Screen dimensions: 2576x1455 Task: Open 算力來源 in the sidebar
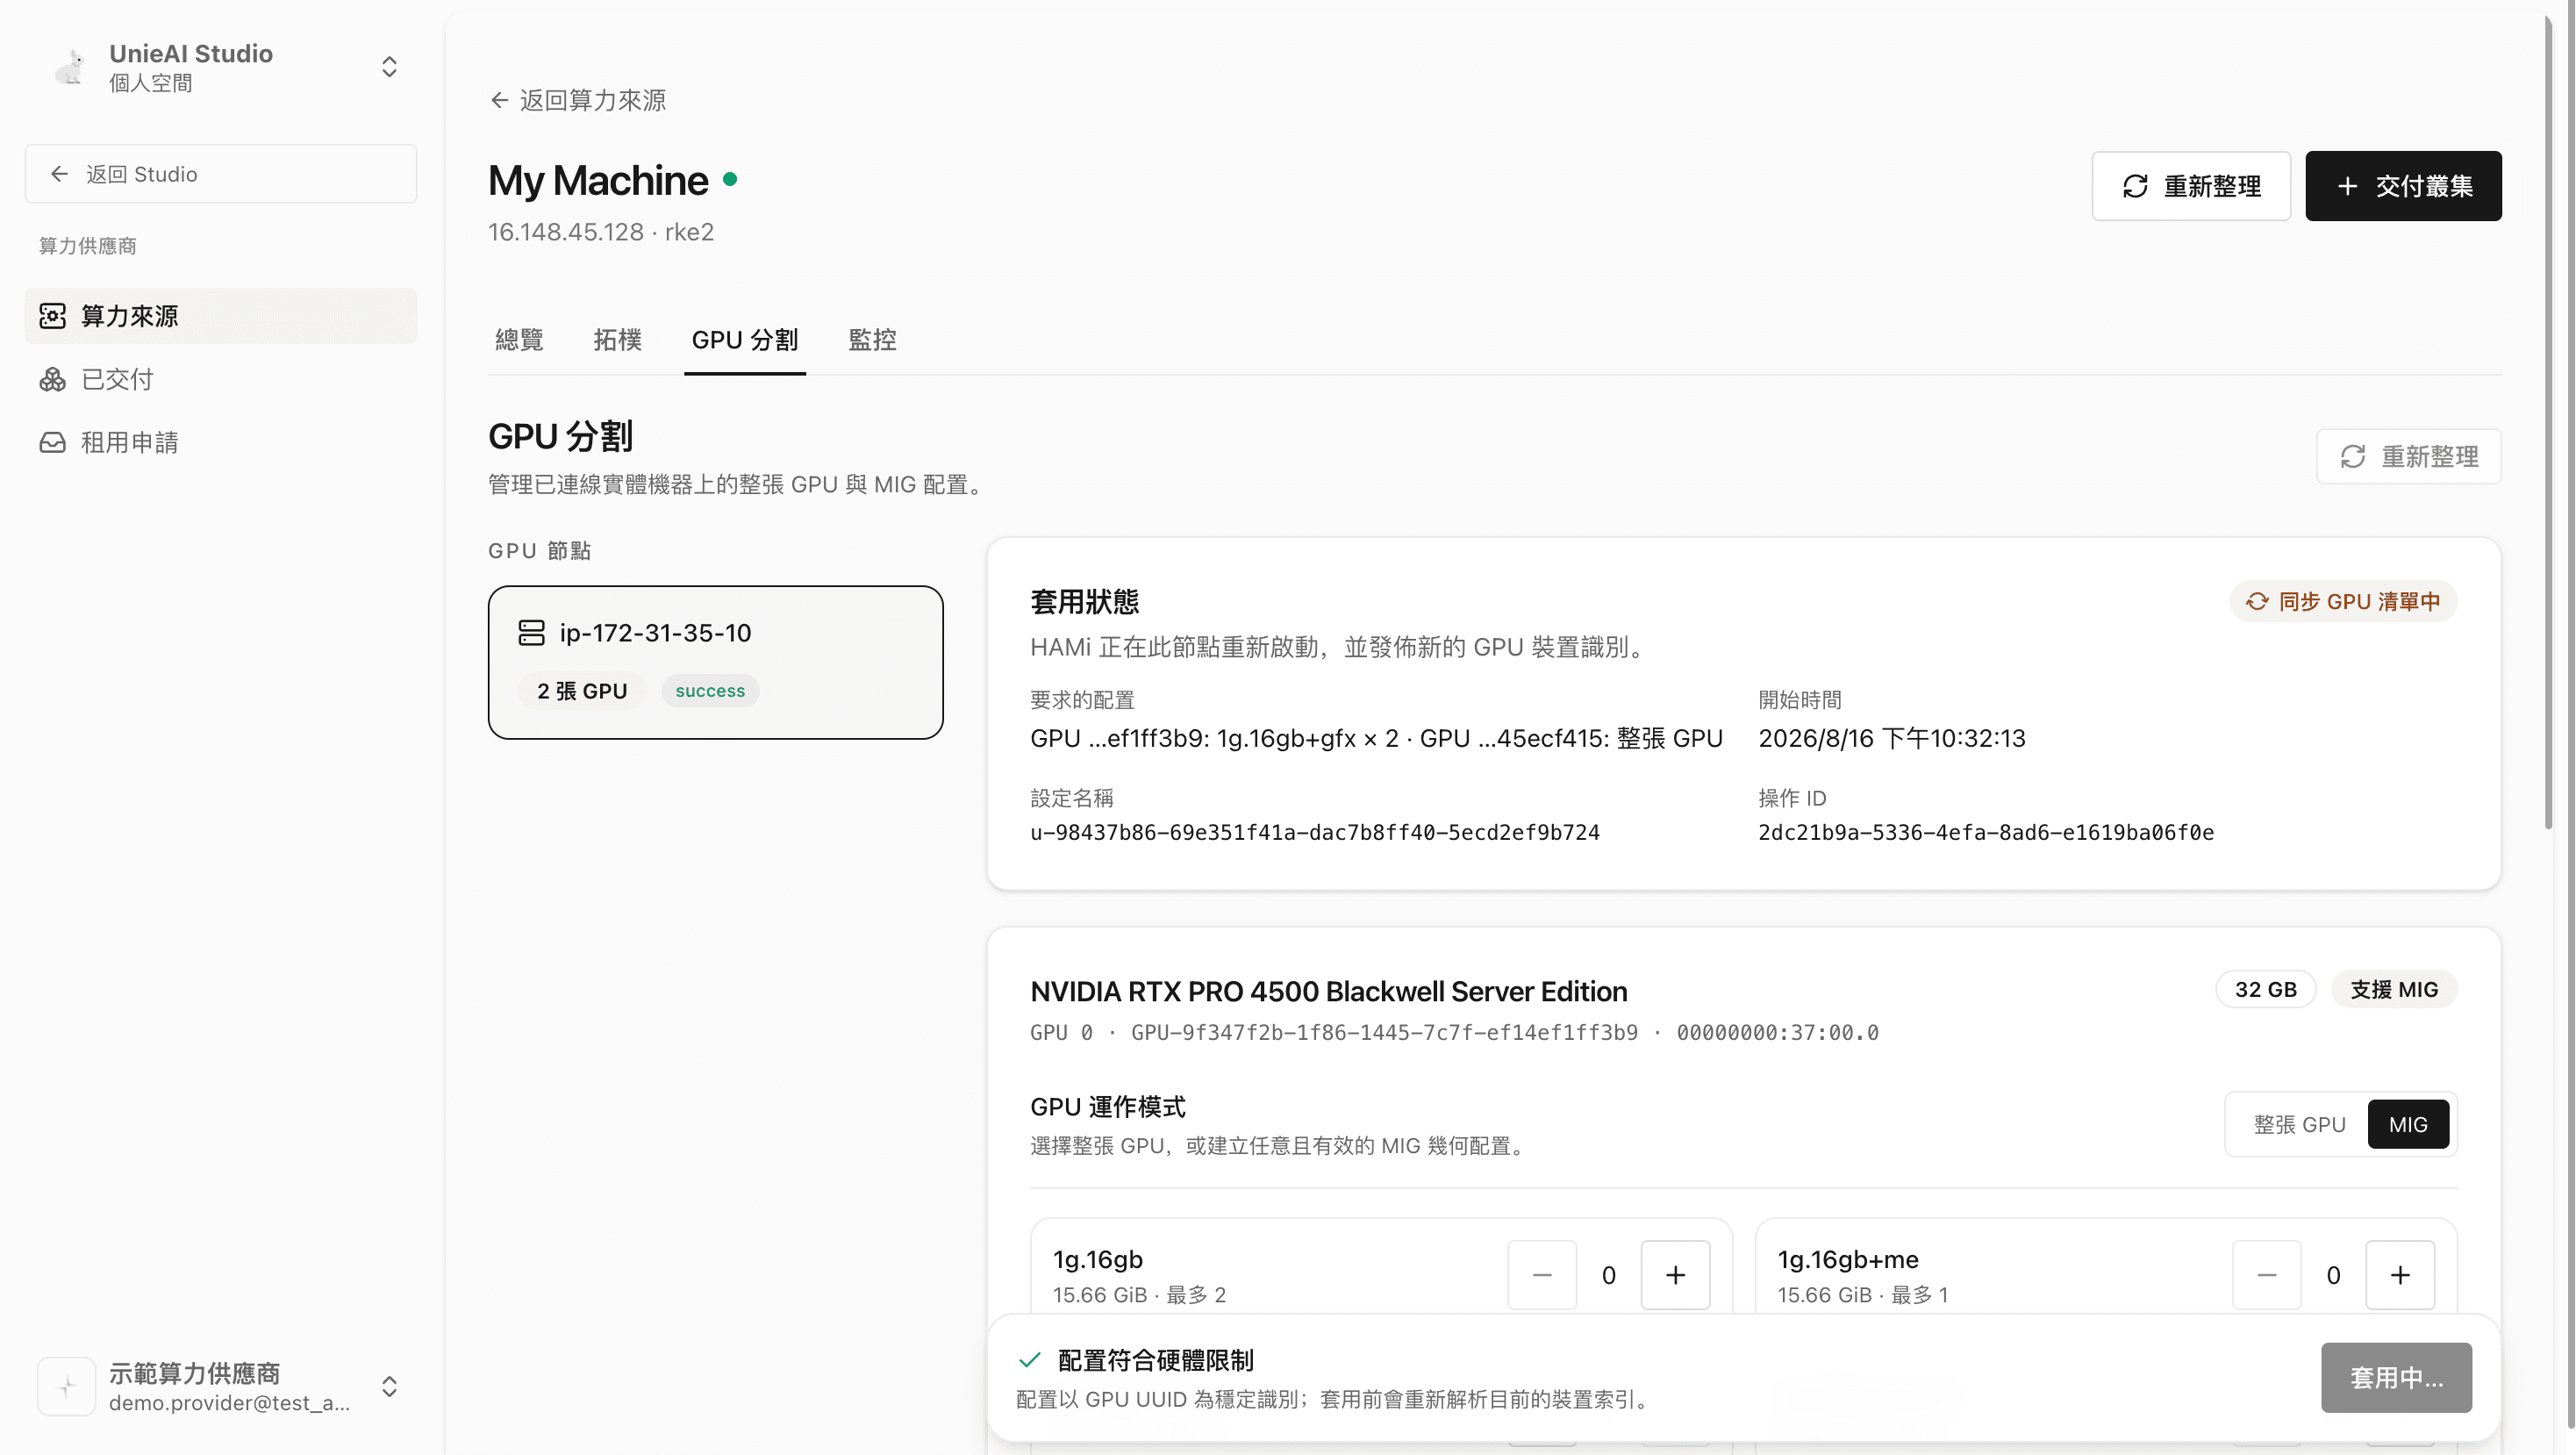[x=221, y=316]
